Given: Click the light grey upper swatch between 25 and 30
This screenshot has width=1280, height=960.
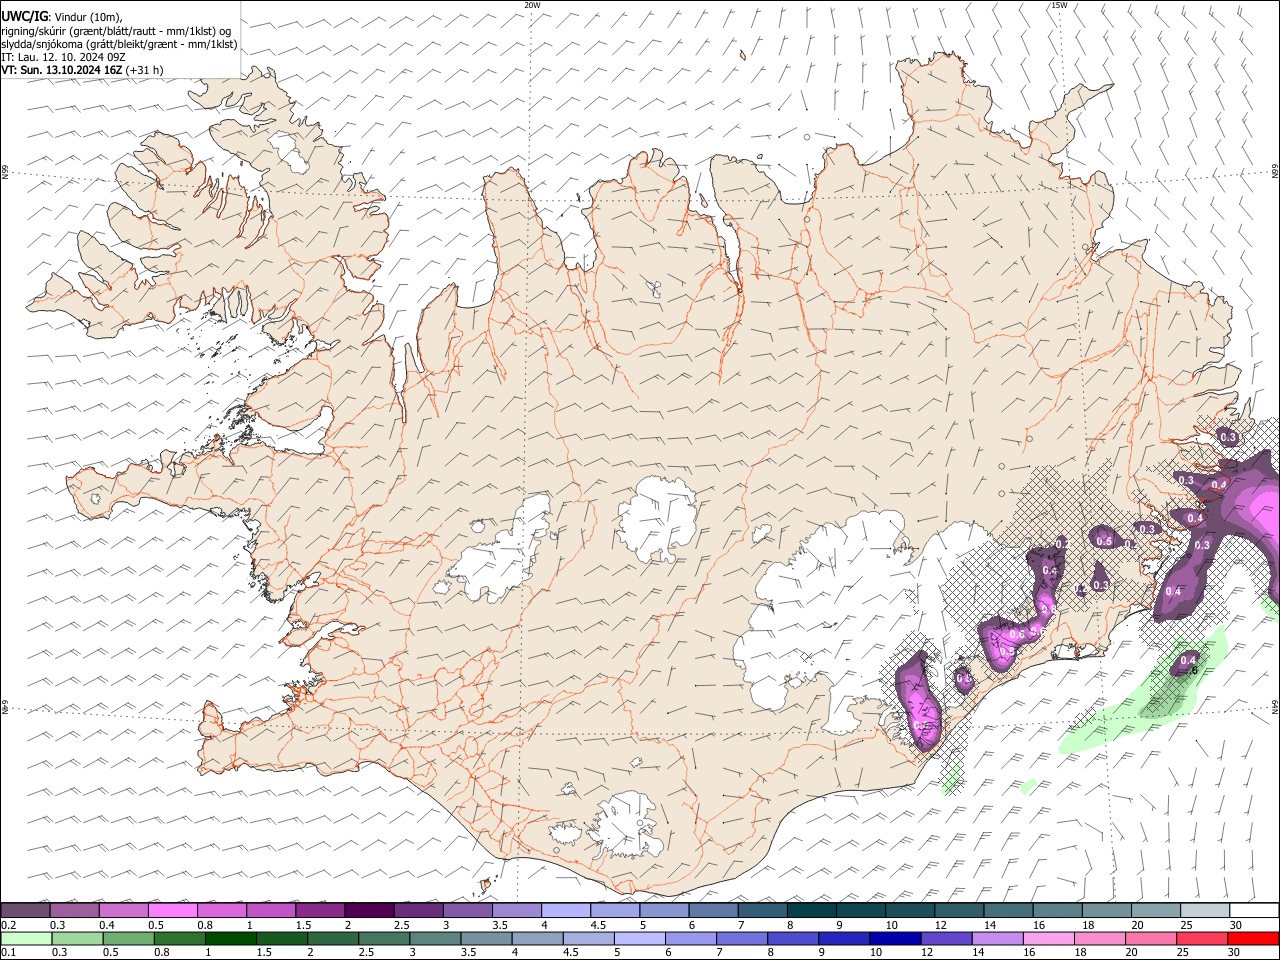Looking at the screenshot, I should point(1205,910).
